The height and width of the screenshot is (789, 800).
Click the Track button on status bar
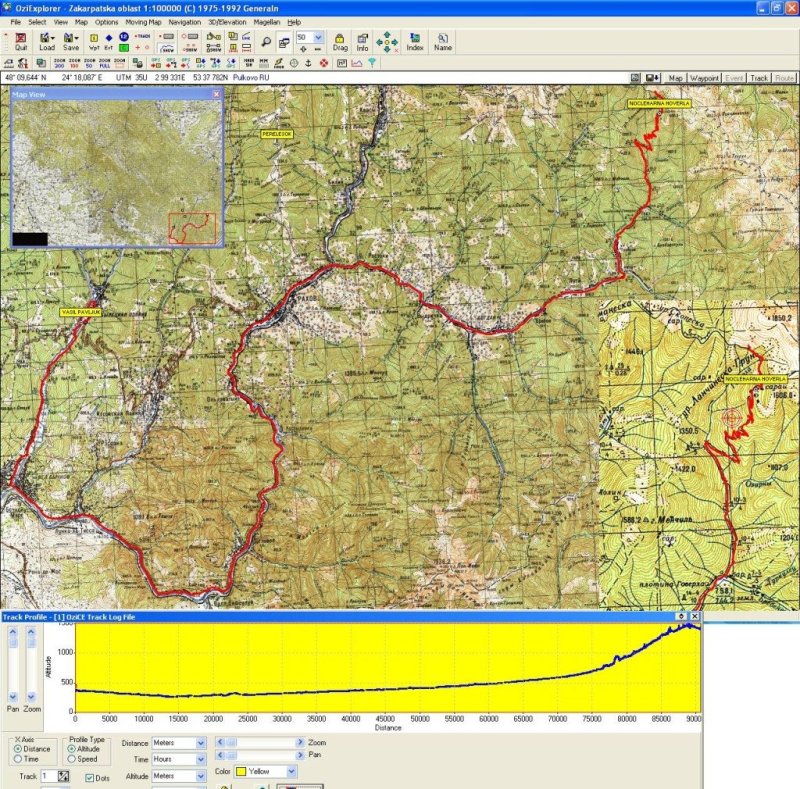click(x=759, y=77)
